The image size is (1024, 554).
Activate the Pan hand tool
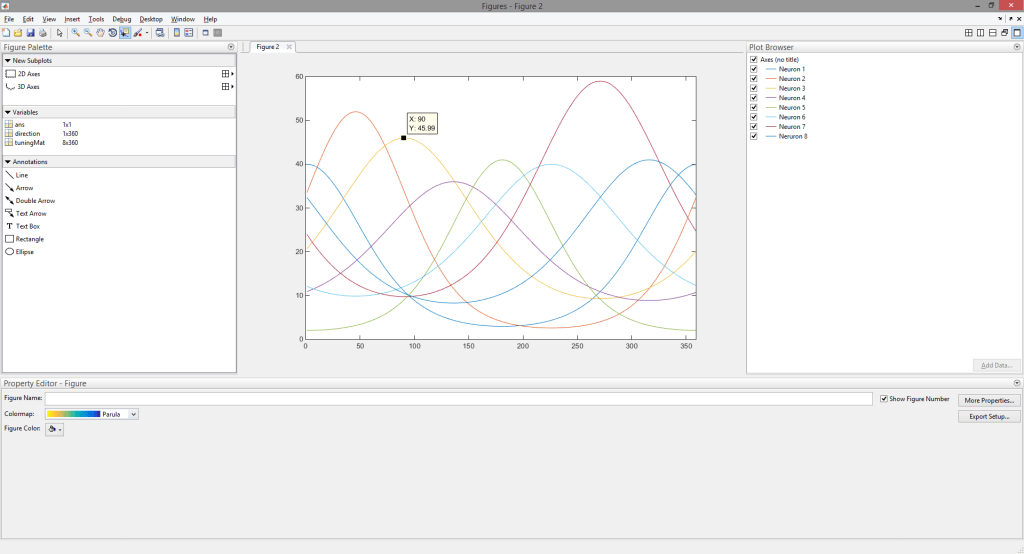[100, 33]
